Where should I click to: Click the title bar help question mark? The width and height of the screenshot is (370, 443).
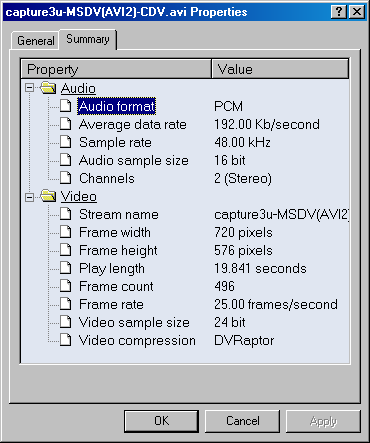[339, 12]
